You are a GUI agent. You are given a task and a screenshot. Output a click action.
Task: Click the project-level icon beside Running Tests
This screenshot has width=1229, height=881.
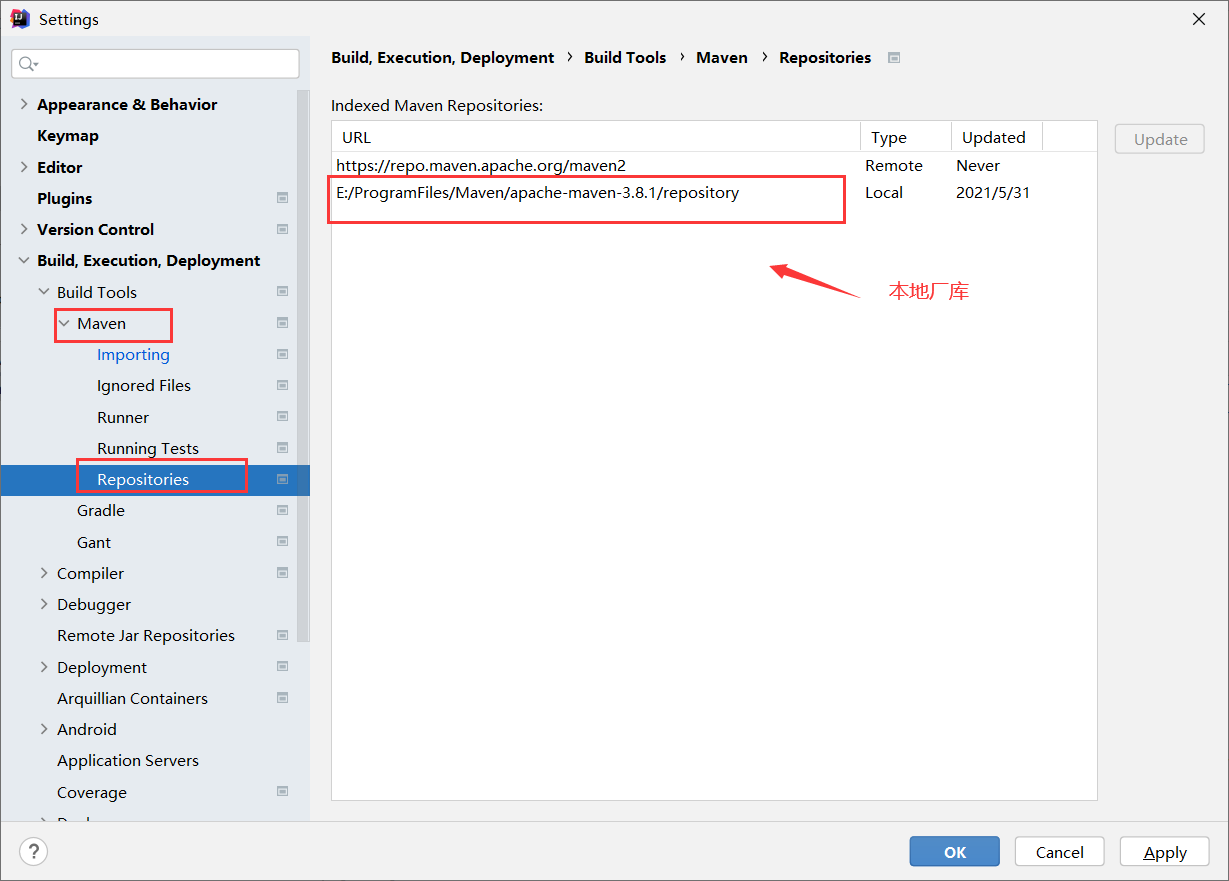point(282,448)
